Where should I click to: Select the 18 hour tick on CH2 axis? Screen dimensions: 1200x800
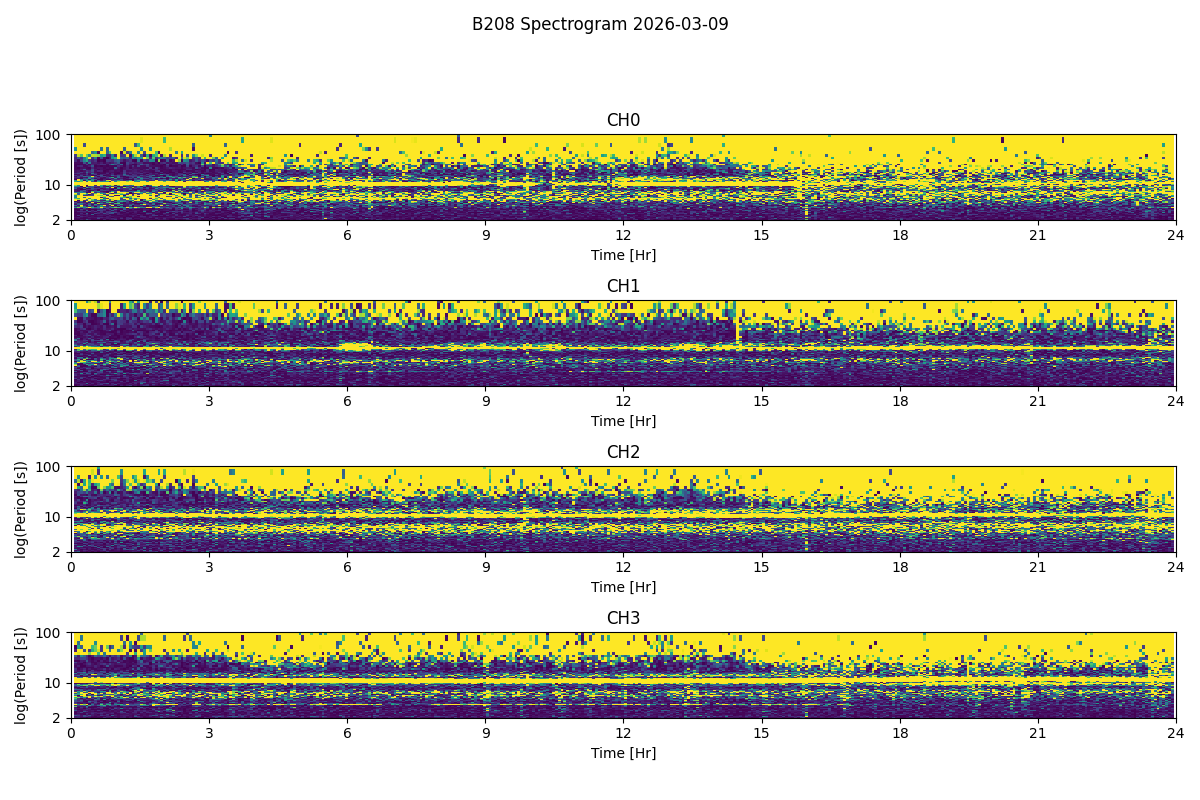(899, 567)
